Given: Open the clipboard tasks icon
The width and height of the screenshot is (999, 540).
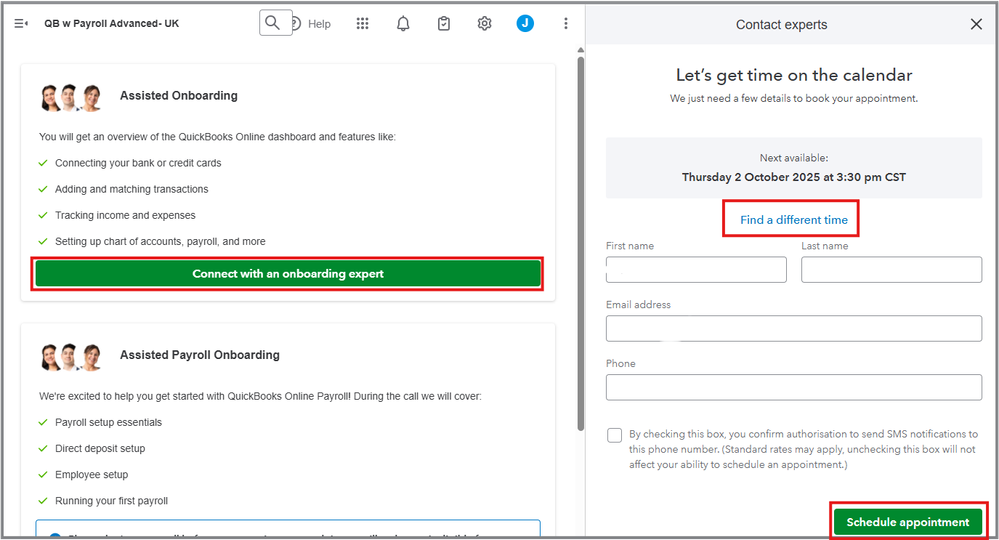Looking at the screenshot, I should coord(444,24).
